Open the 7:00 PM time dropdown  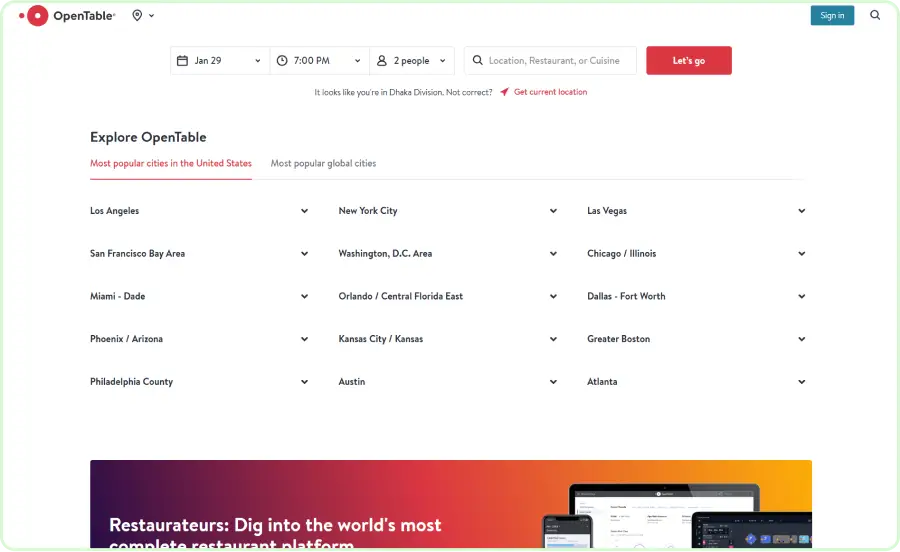pyautogui.click(x=320, y=61)
